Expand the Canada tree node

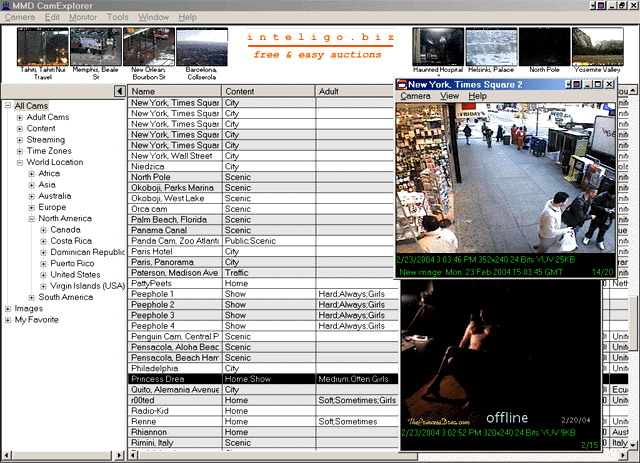[43, 230]
